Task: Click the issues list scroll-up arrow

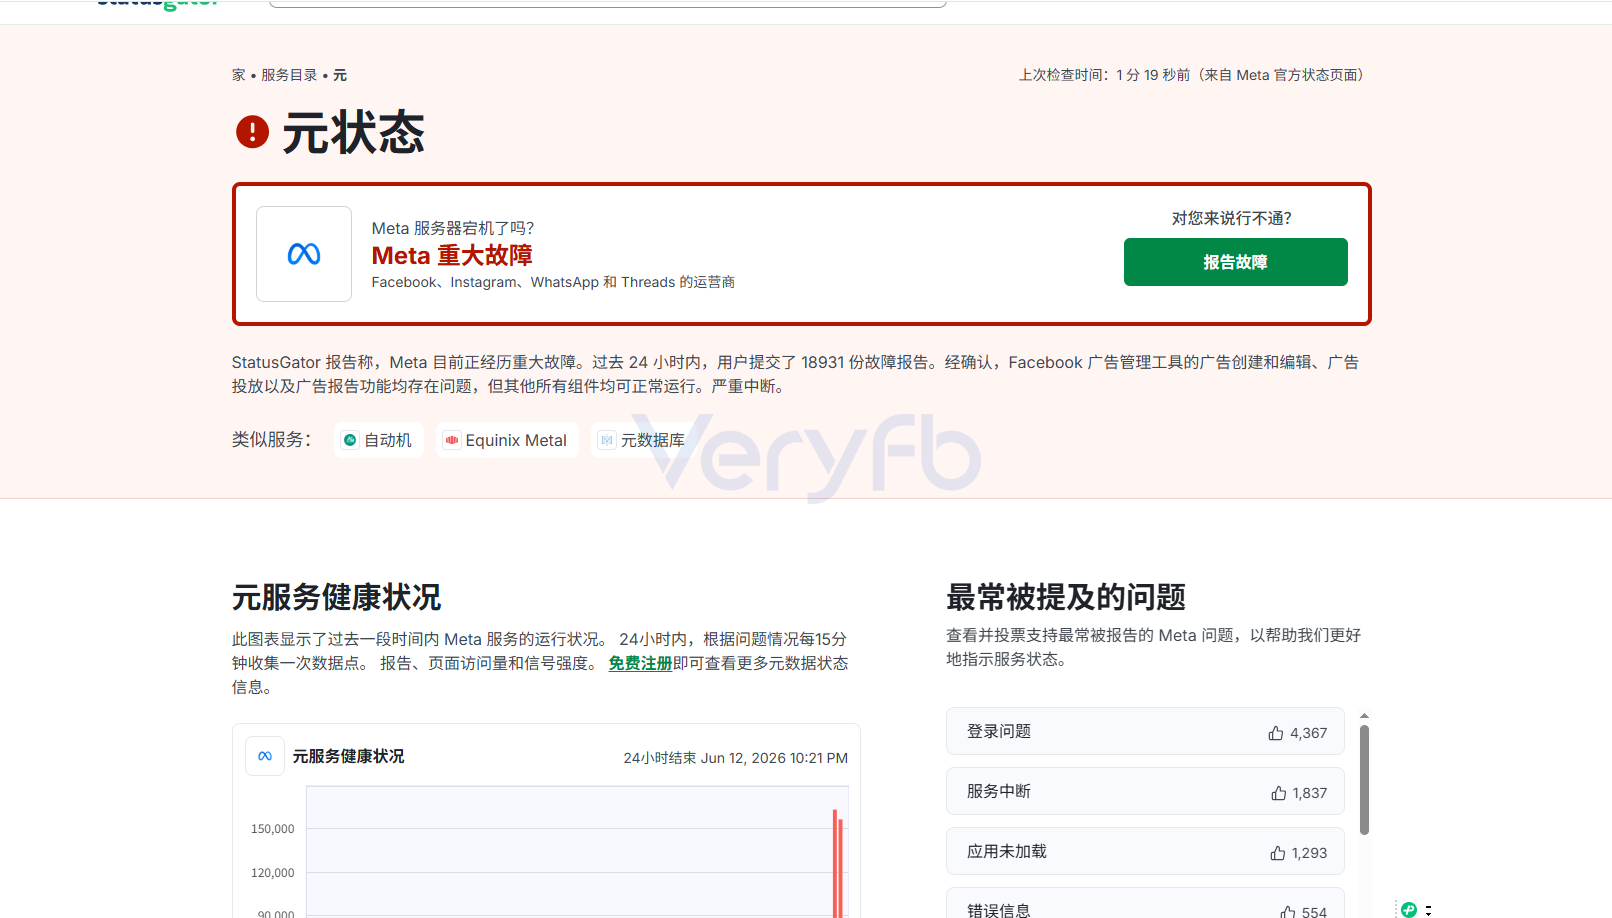Action: point(1364,716)
